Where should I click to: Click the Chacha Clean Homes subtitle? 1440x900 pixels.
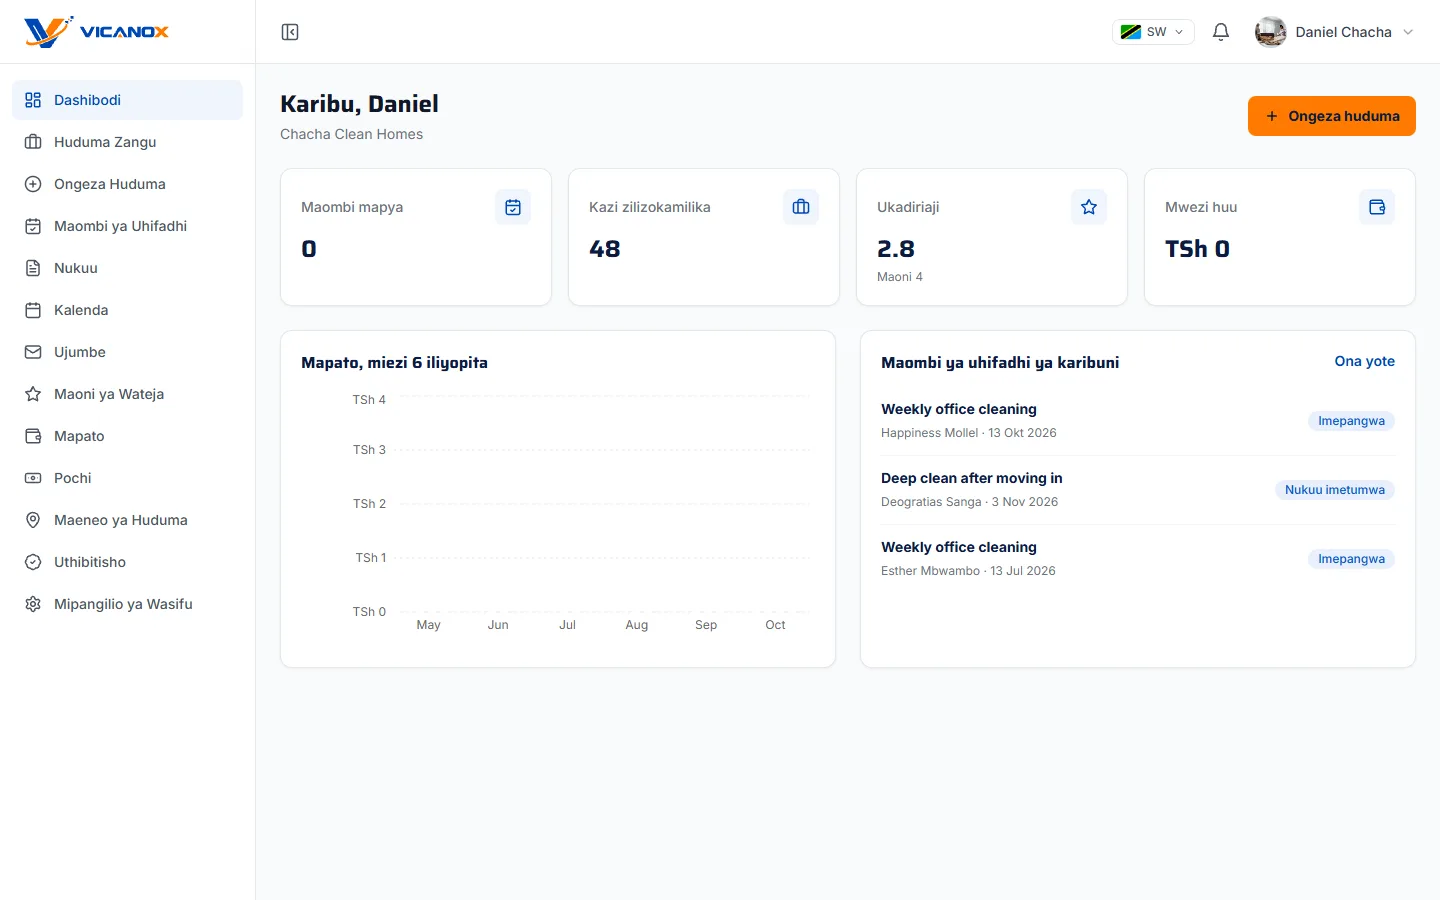click(x=351, y=134)
